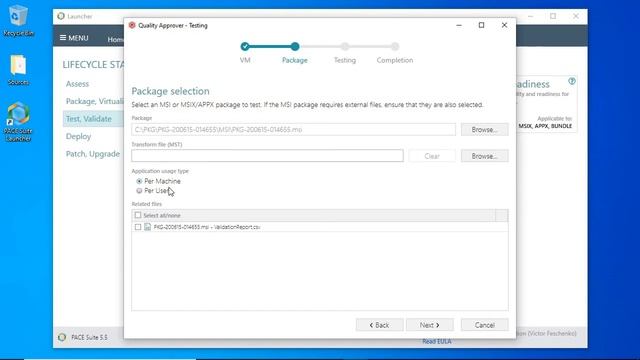Browse for the package file
Screen dimensions: 640x360
pyautogui.click(x=484, y=129)
